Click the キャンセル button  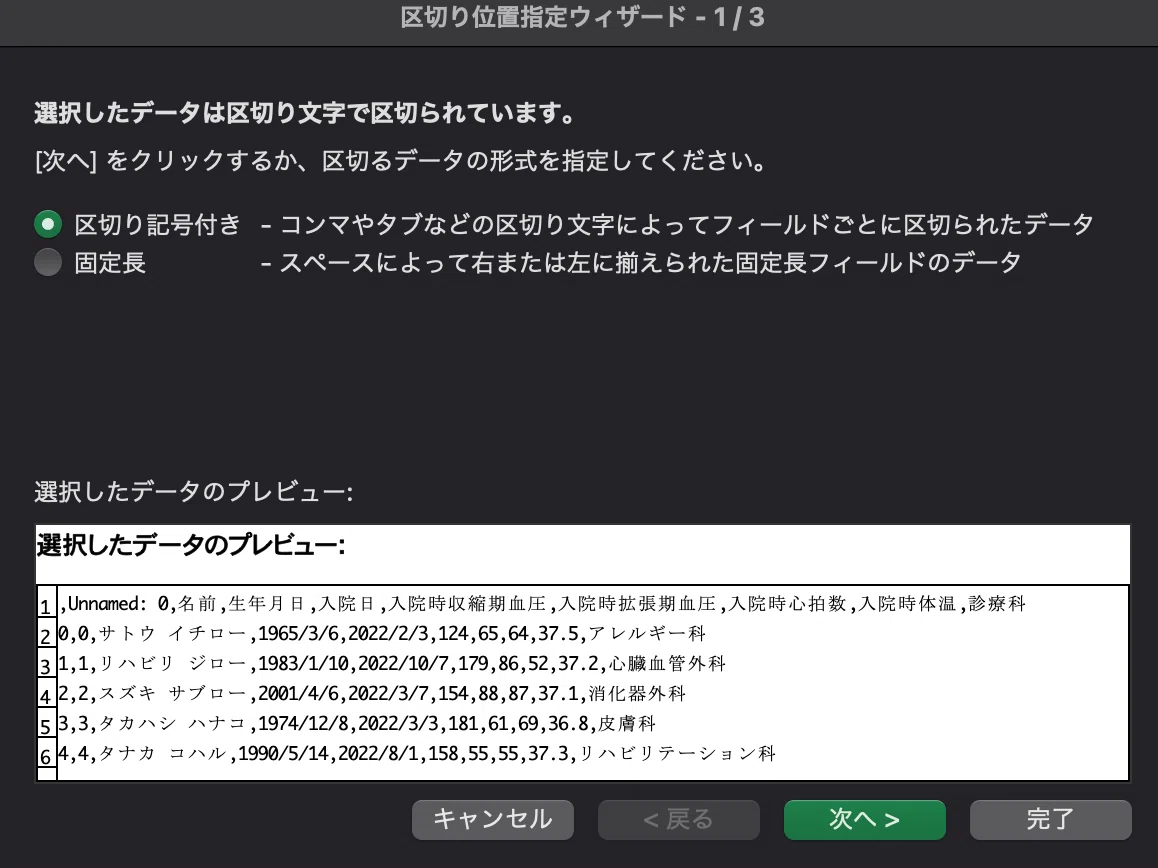point(493,819)
